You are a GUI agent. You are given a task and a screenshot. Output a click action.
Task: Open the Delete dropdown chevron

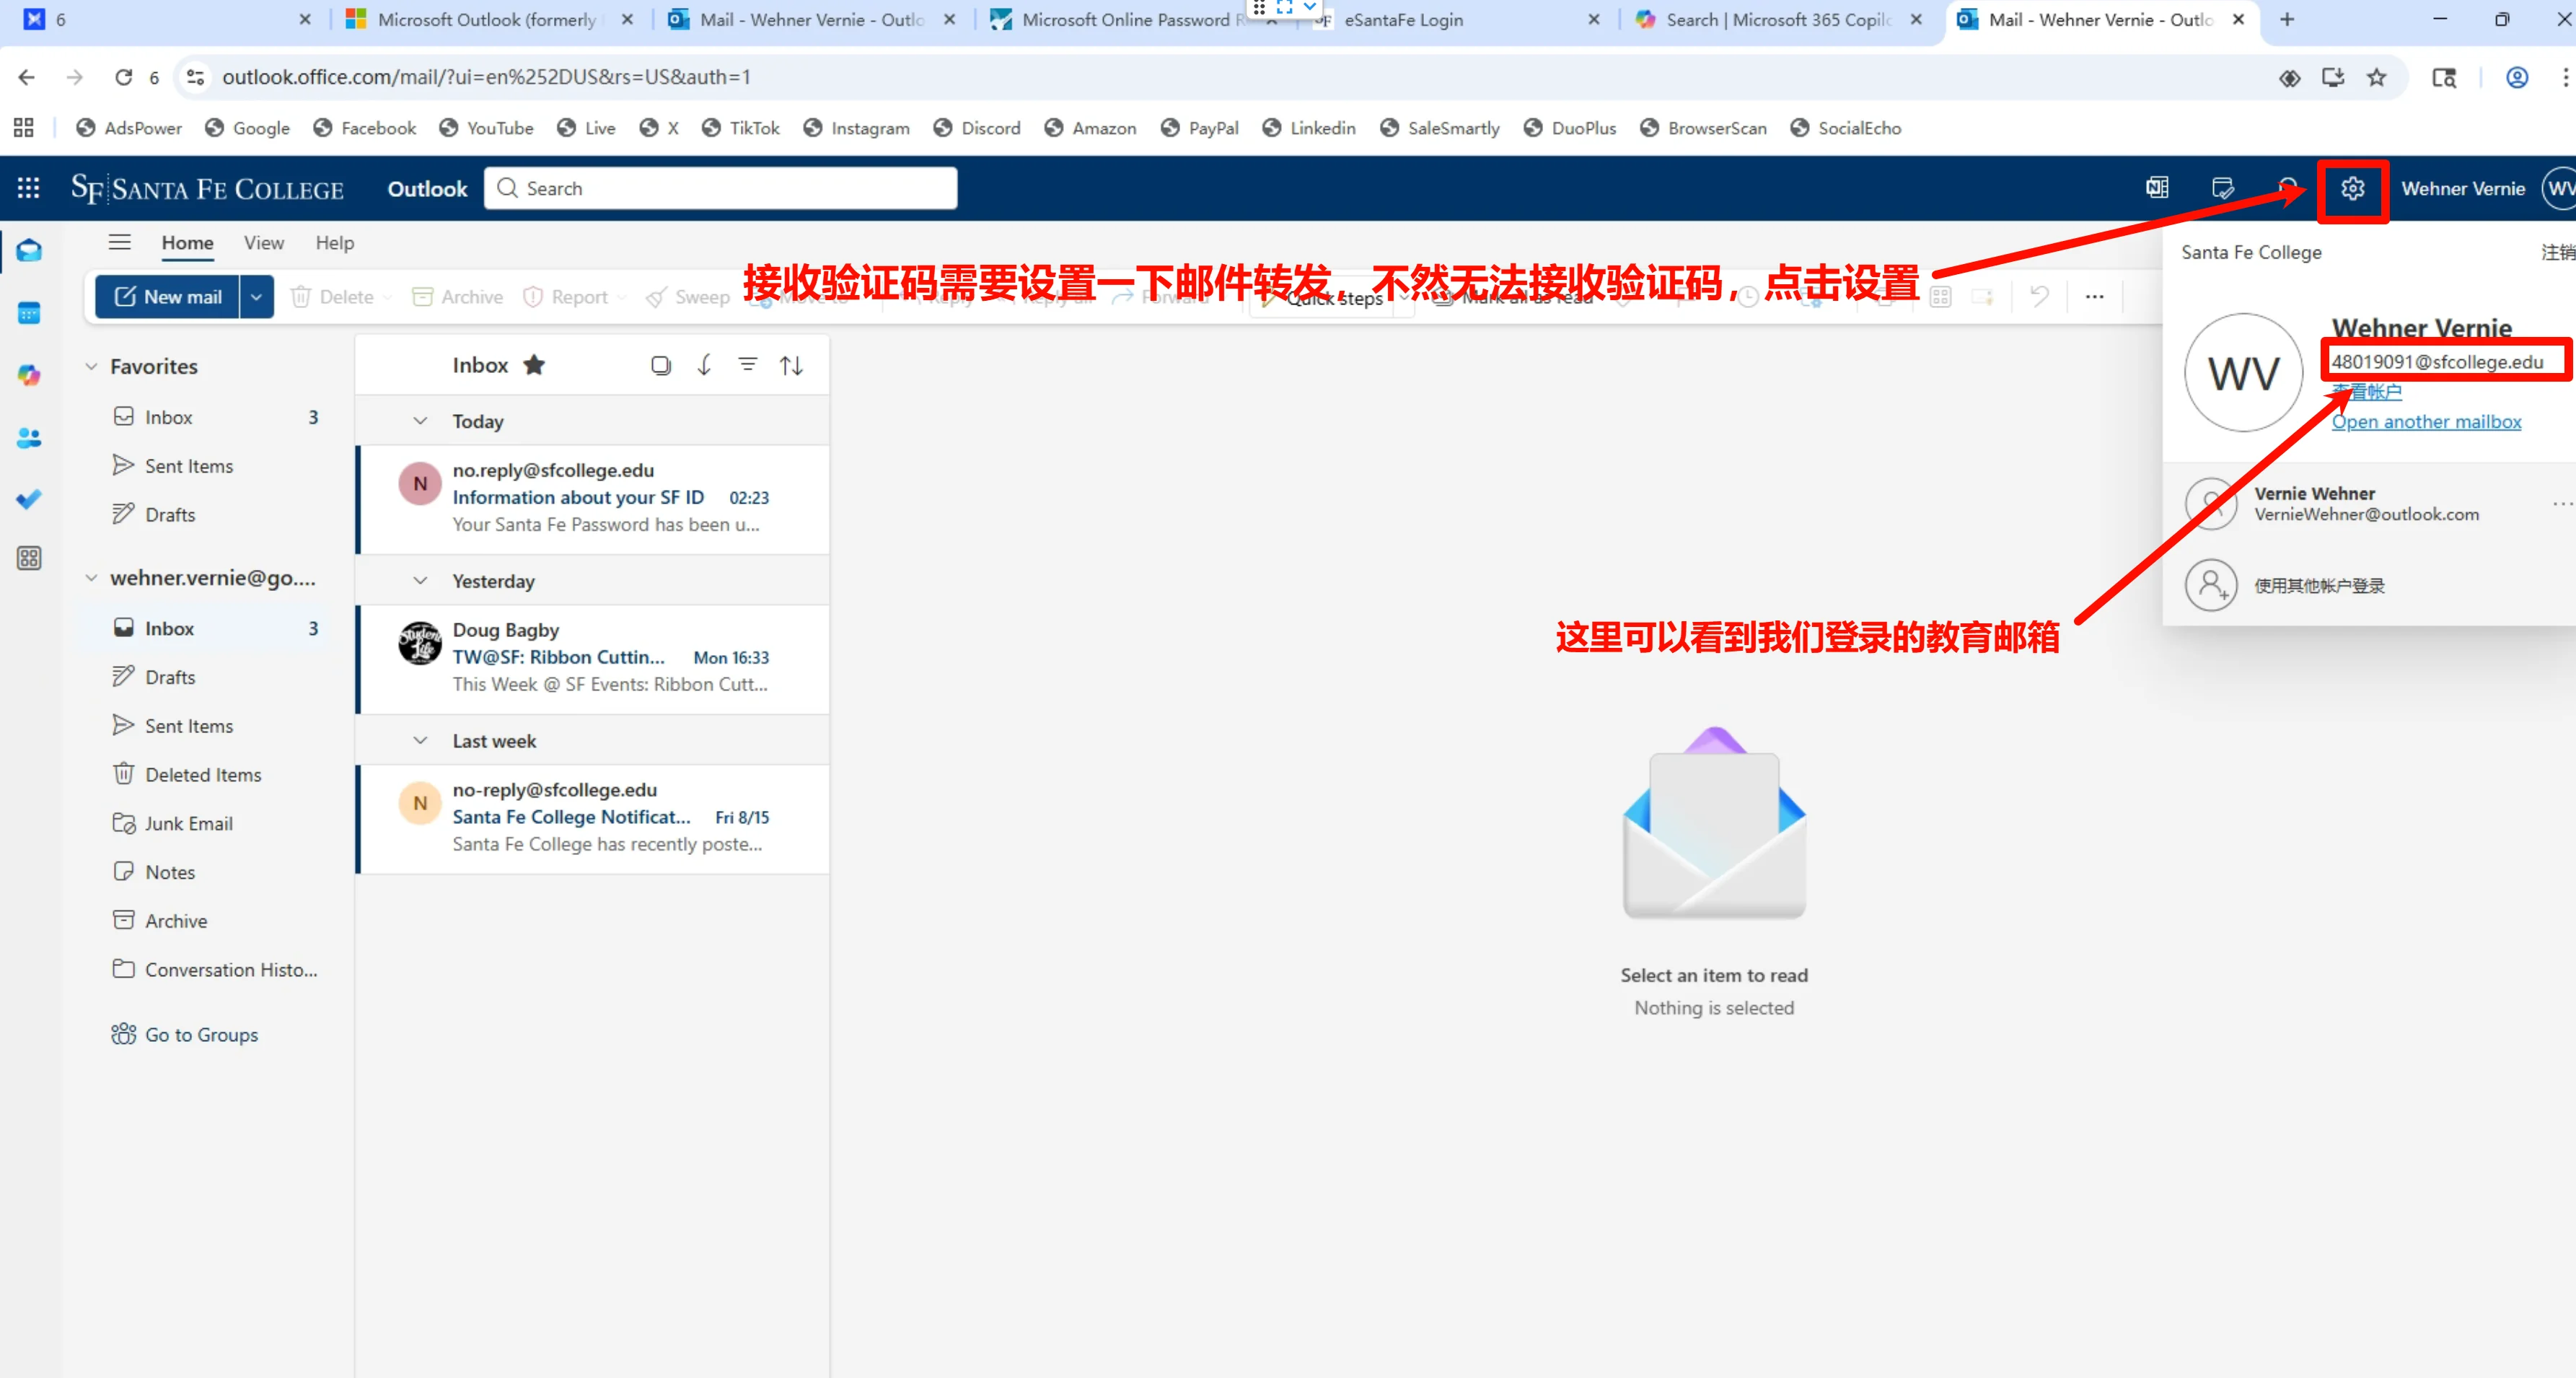(x=388, y=297)
